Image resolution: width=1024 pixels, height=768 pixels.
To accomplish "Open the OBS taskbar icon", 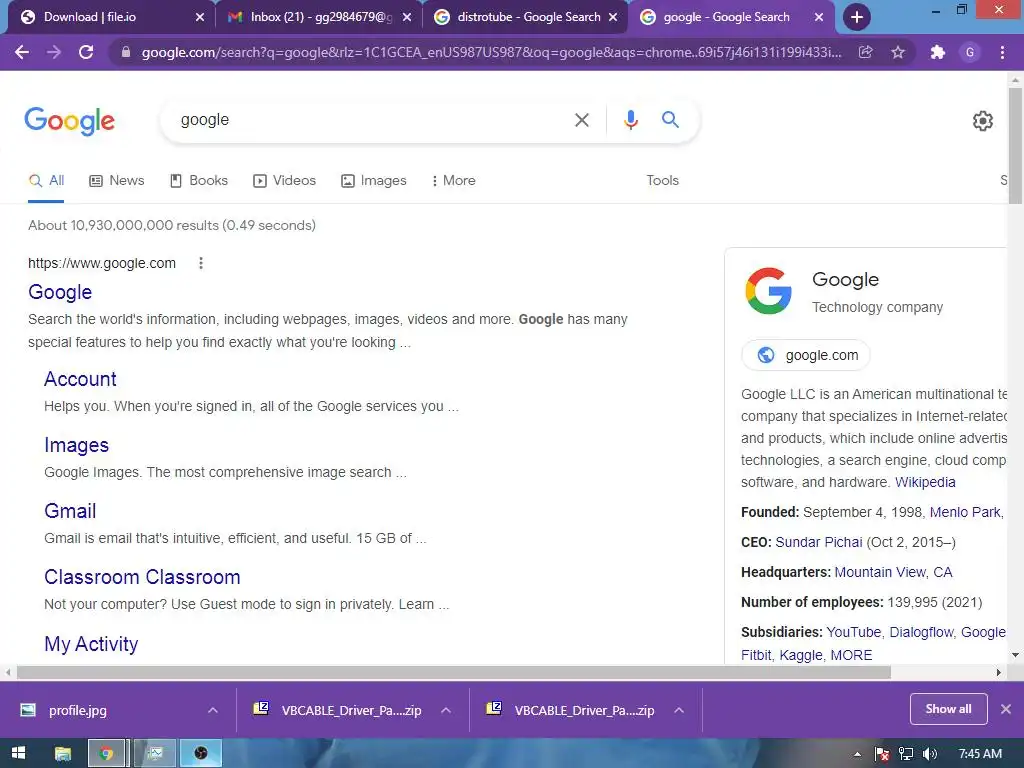I will [200, 754].
